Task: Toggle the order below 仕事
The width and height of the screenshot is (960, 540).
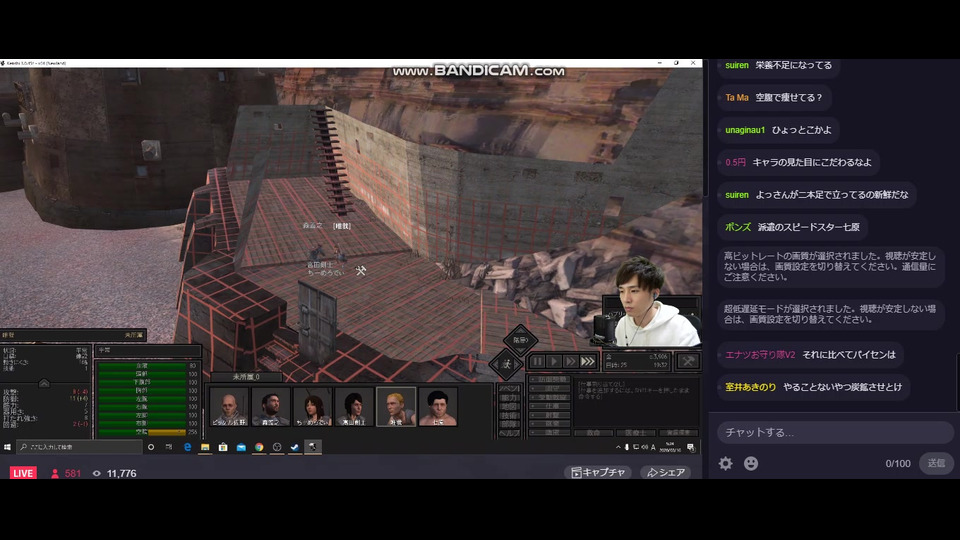Action: coord(550,414)
